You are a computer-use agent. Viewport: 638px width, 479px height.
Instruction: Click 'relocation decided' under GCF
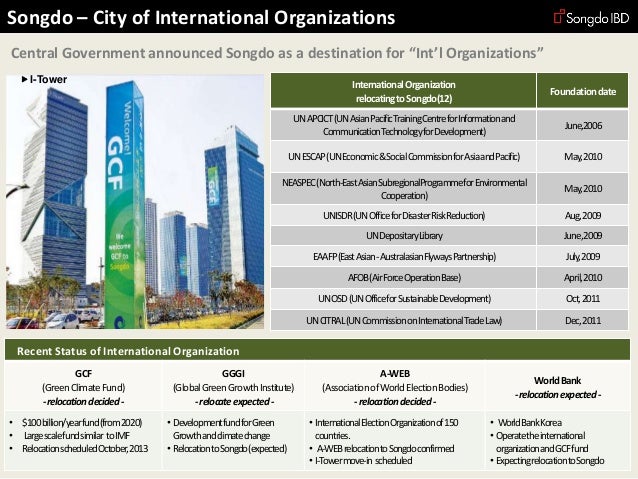[x=83, y=402]
